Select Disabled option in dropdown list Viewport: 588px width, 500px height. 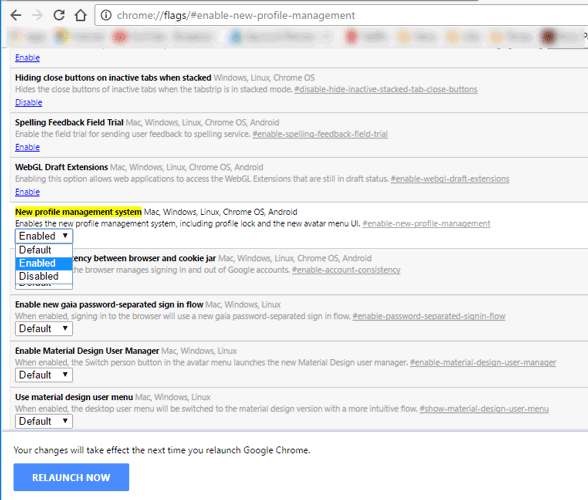[x=44, y=276]
